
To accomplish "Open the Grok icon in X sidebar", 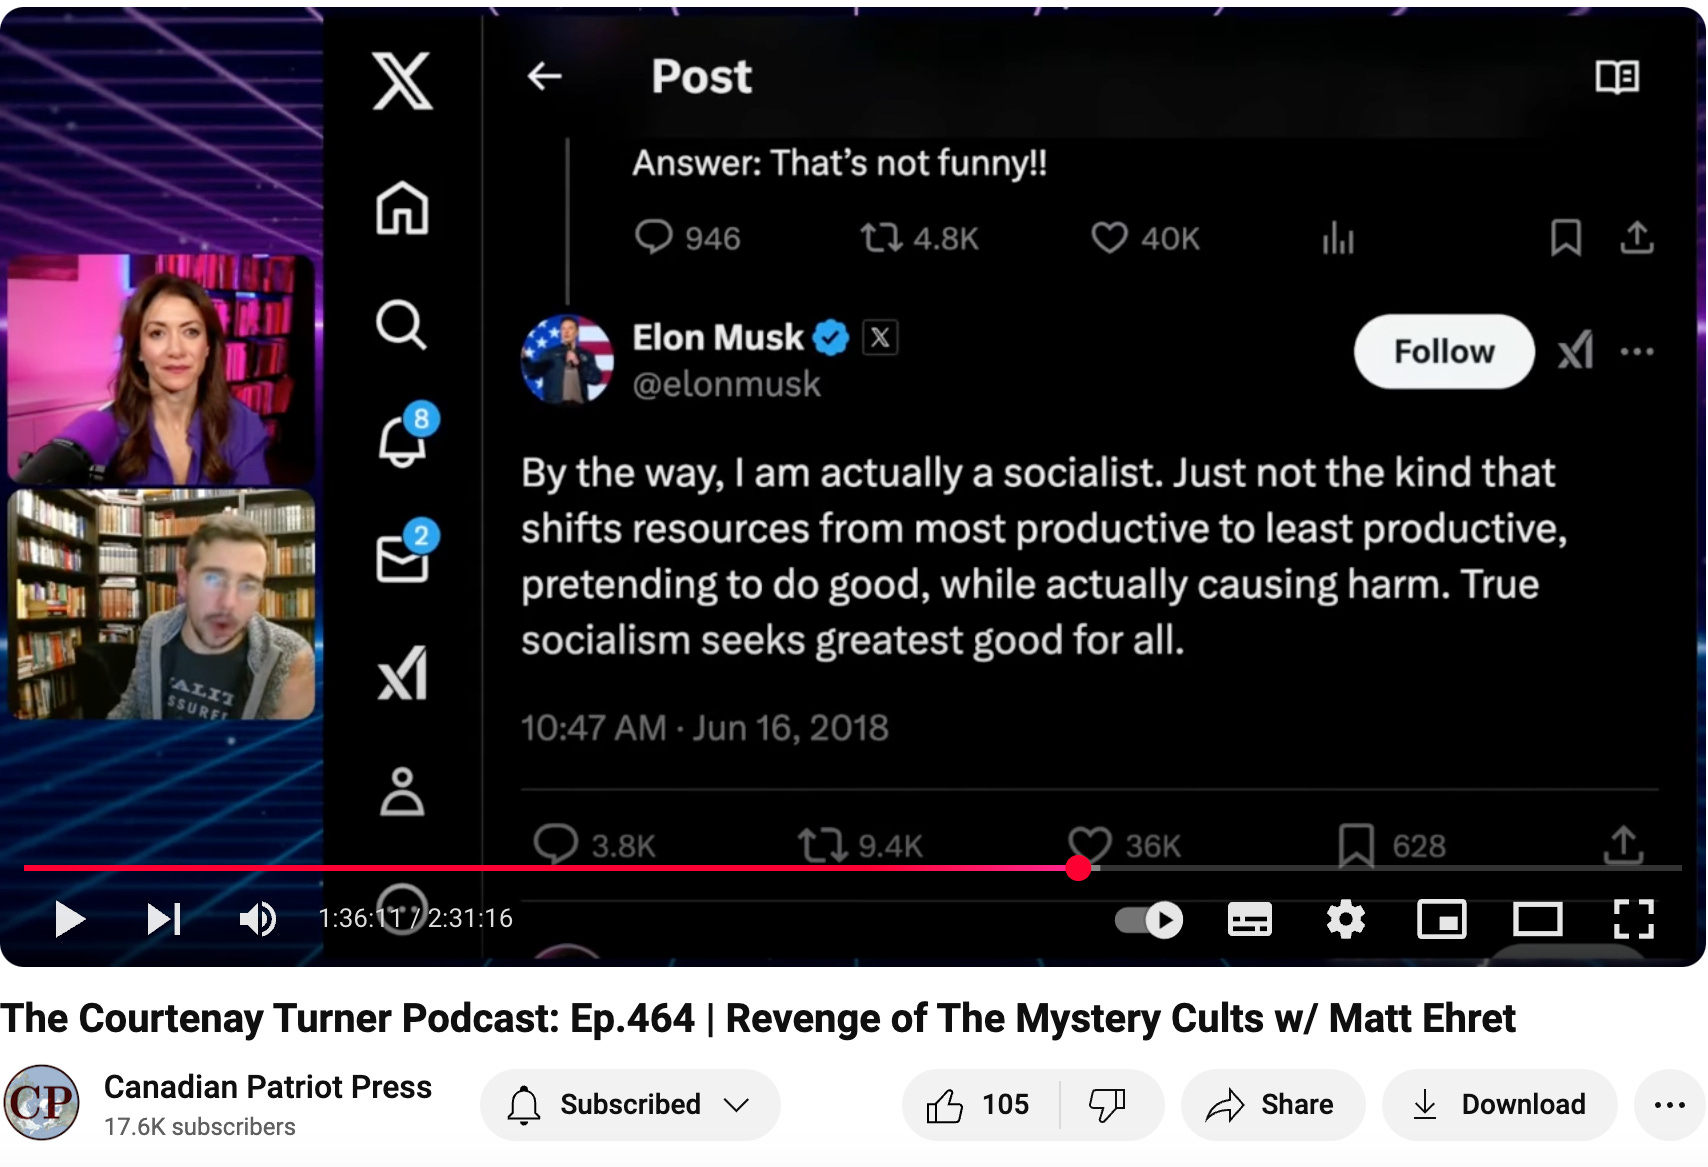I will pyautogui.click(x=403, y=672).
